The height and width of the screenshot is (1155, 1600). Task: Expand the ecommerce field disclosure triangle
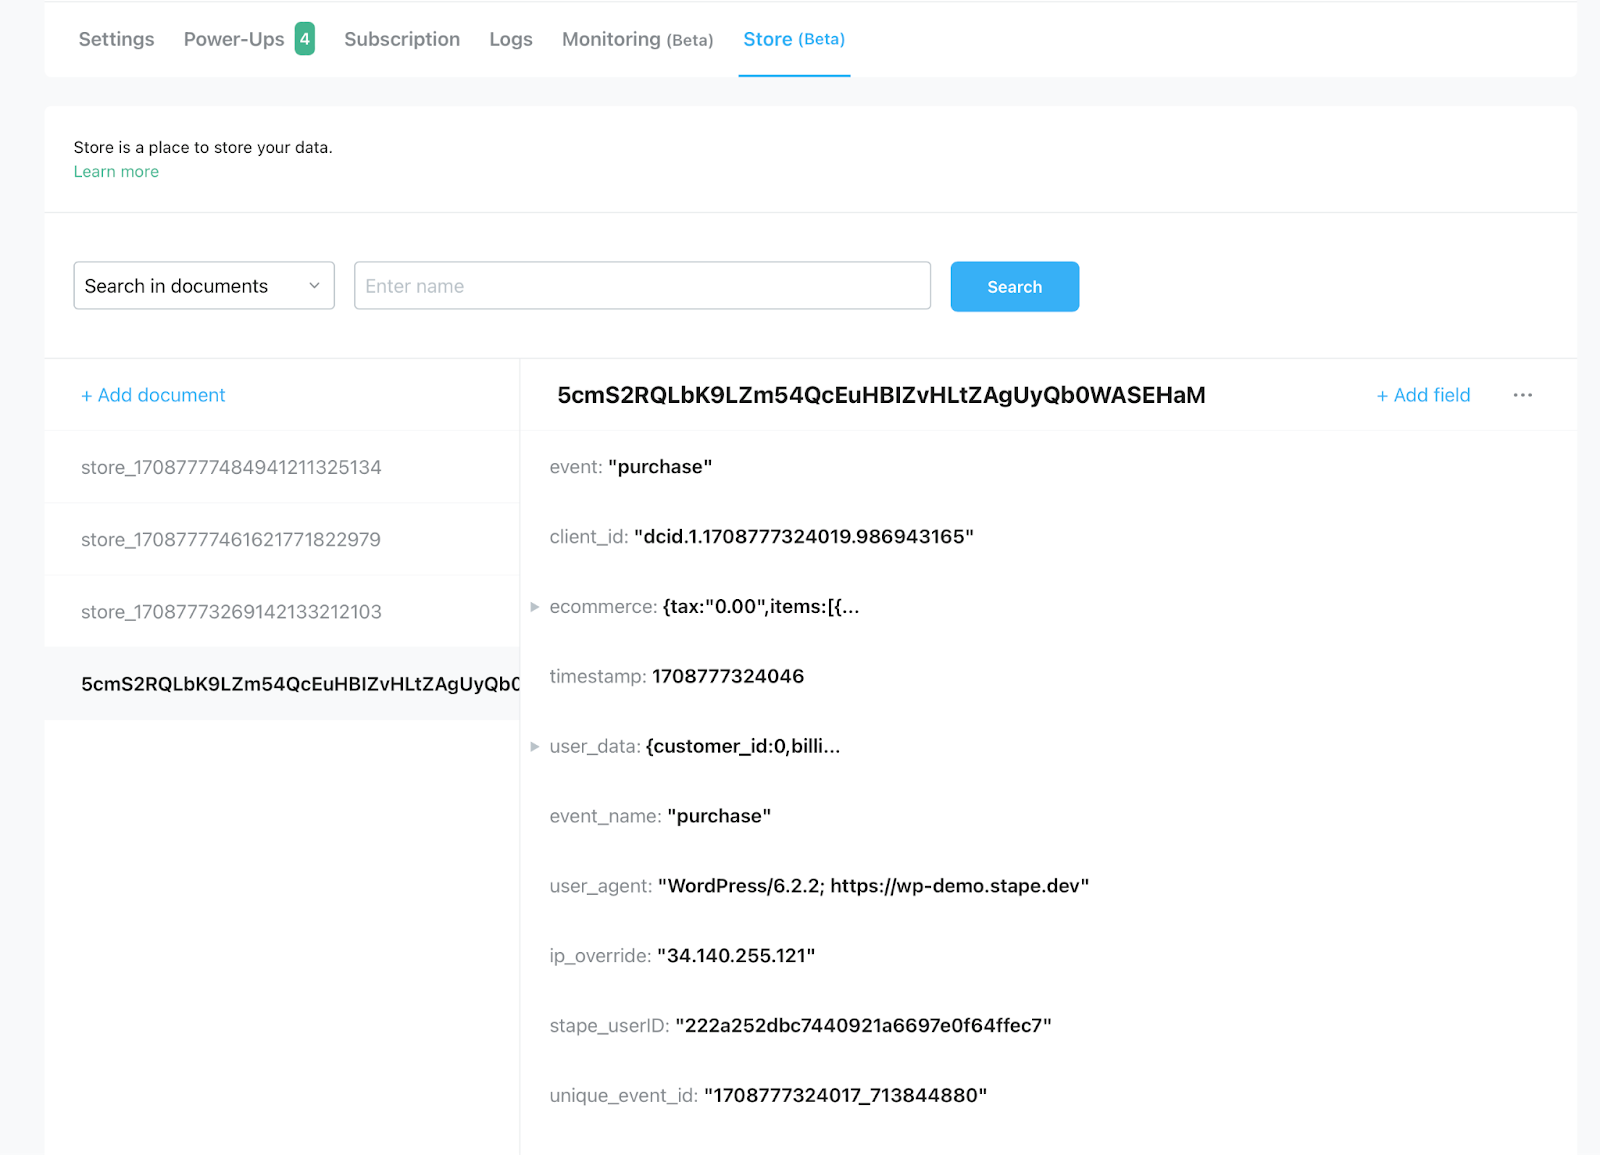(535, 606)
